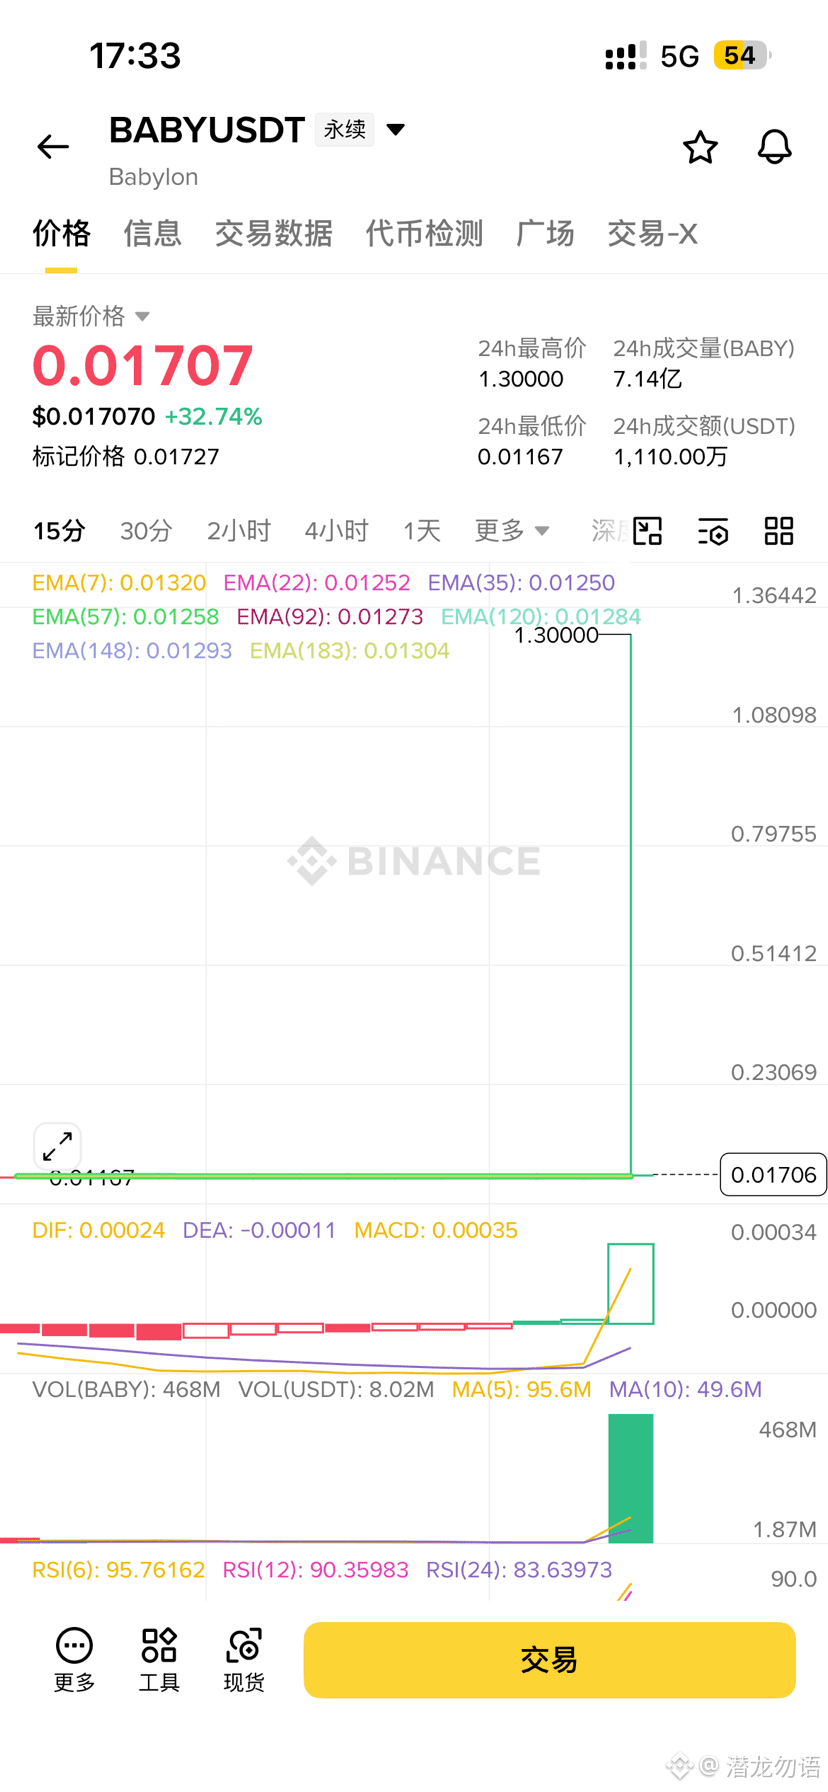The width and height of the screenshot is (828, 1792).
Task: Tap the DIF: 0.00024 value
Action: (x=98, y=1230)
